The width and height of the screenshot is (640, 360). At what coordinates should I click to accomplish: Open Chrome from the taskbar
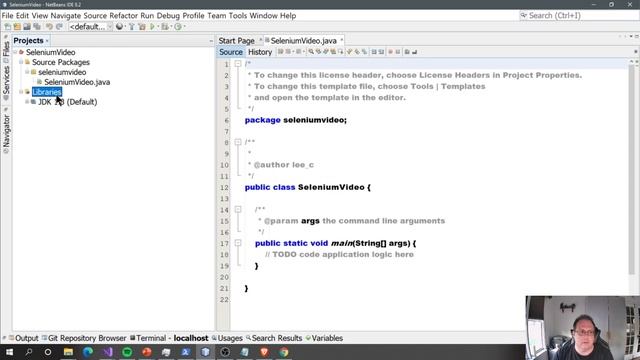pos(284,352)
